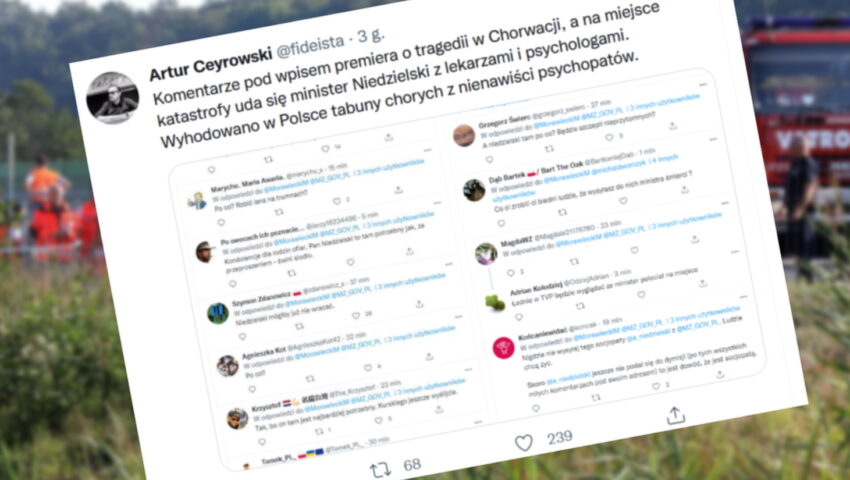850x480 pixels.
Task: Share Marychu Maria Awaria's reply
Action: coord(398,190)
